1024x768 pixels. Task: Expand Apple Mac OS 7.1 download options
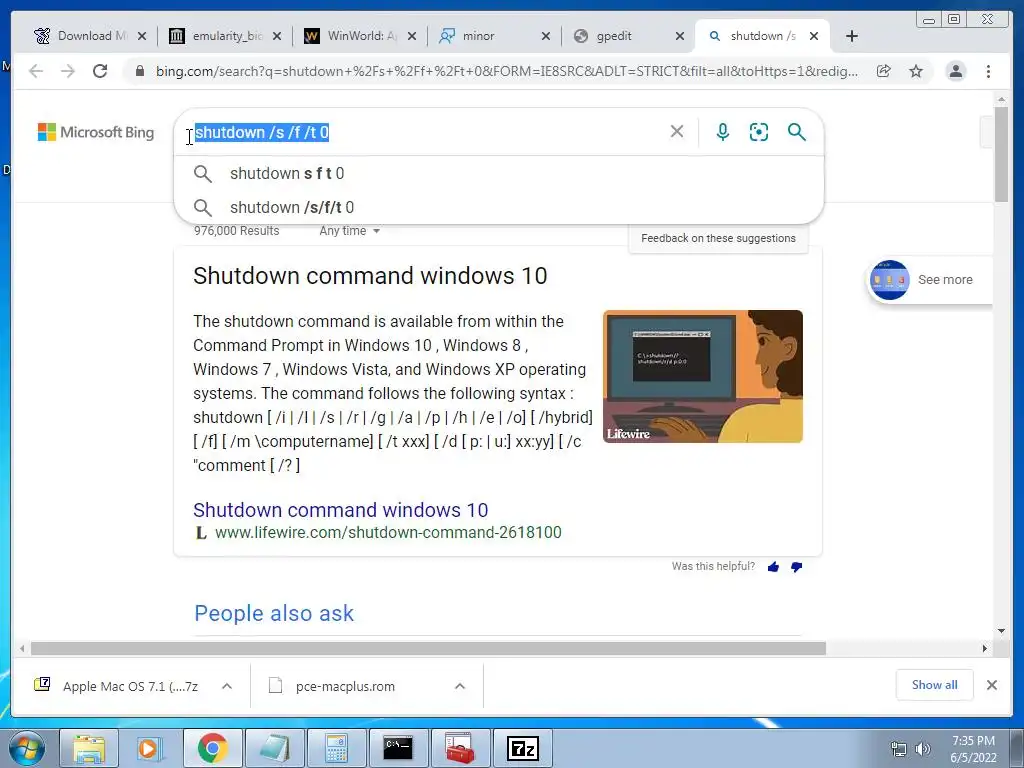(x=227, y=686)
